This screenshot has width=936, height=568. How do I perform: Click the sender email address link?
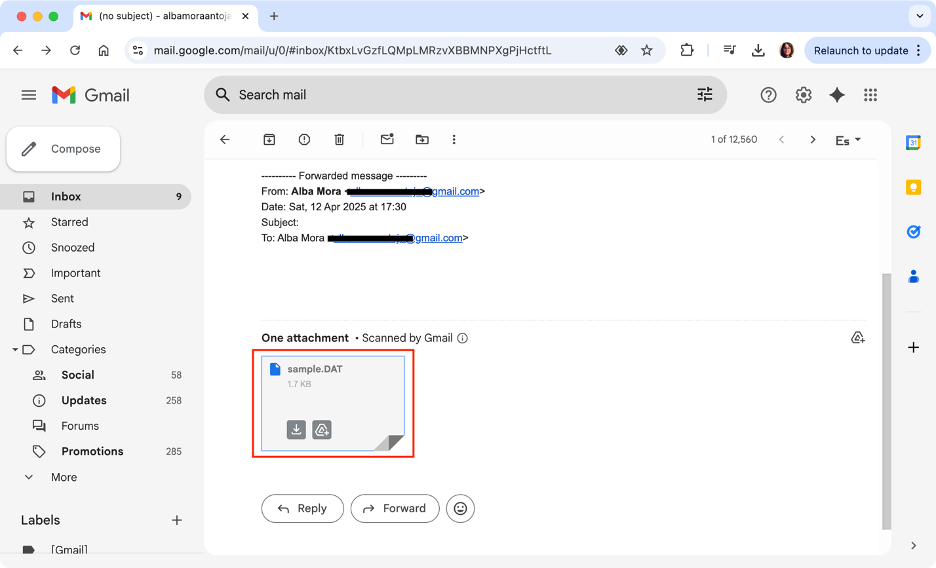(414, 192)
